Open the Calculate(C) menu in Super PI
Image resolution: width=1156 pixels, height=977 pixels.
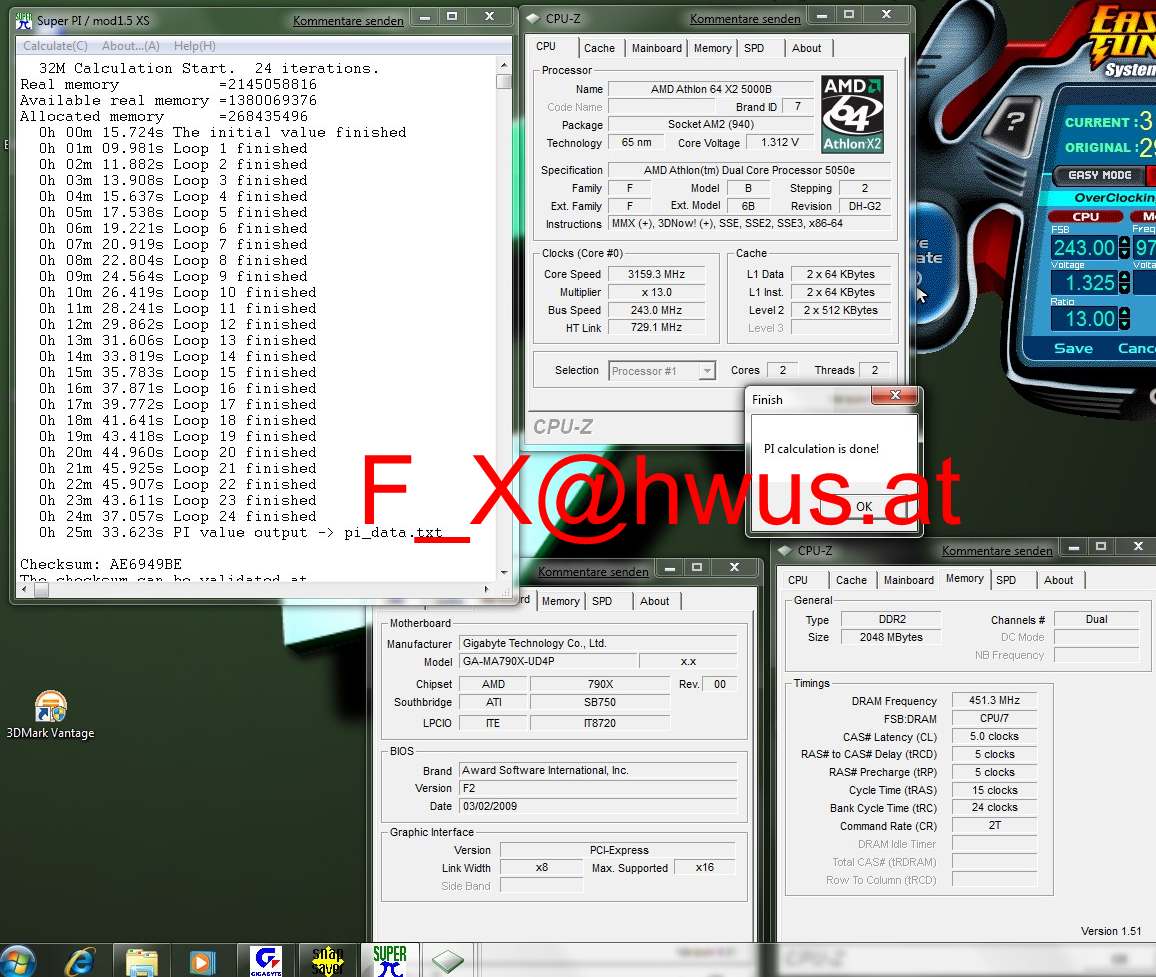pyautogui.click(x=55, y=46)
